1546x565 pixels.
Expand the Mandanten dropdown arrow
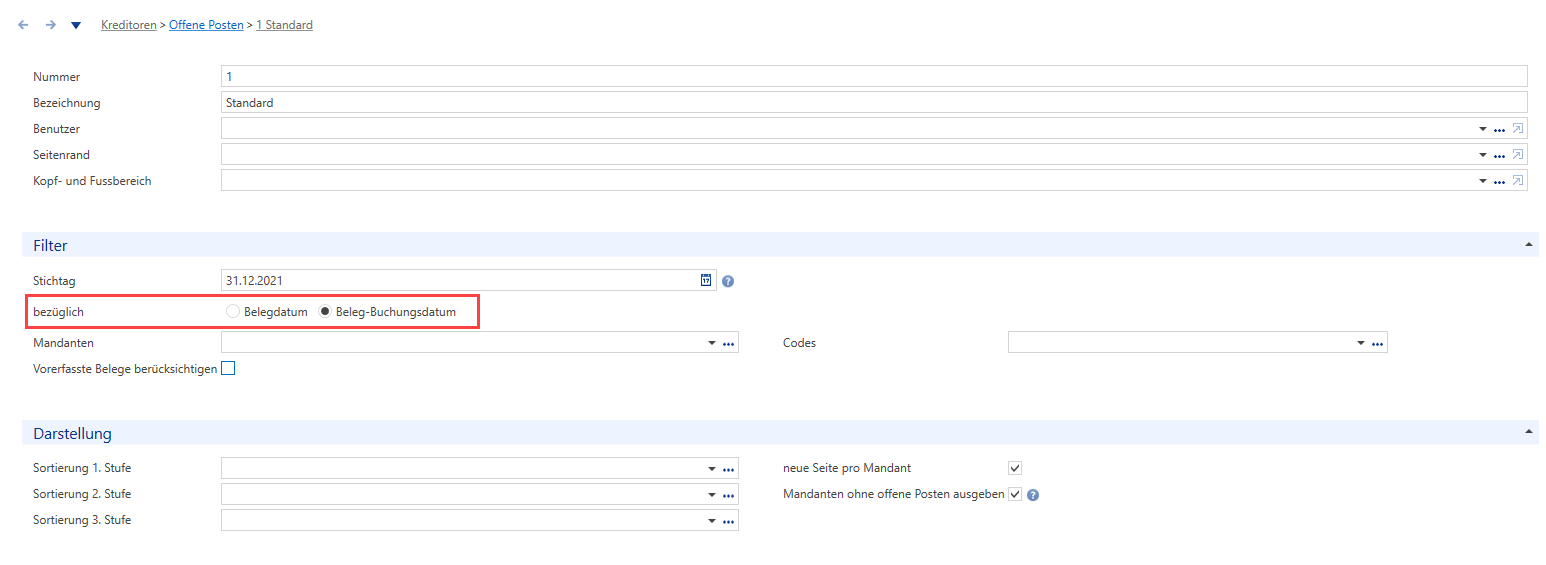point(712,343)
